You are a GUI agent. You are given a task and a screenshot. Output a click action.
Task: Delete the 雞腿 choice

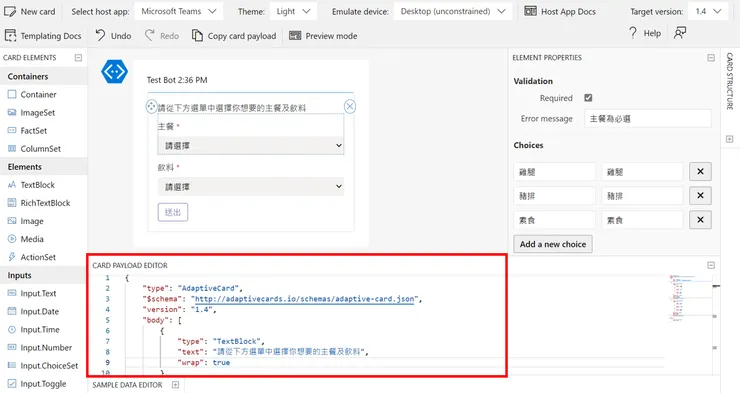(700, 172)
